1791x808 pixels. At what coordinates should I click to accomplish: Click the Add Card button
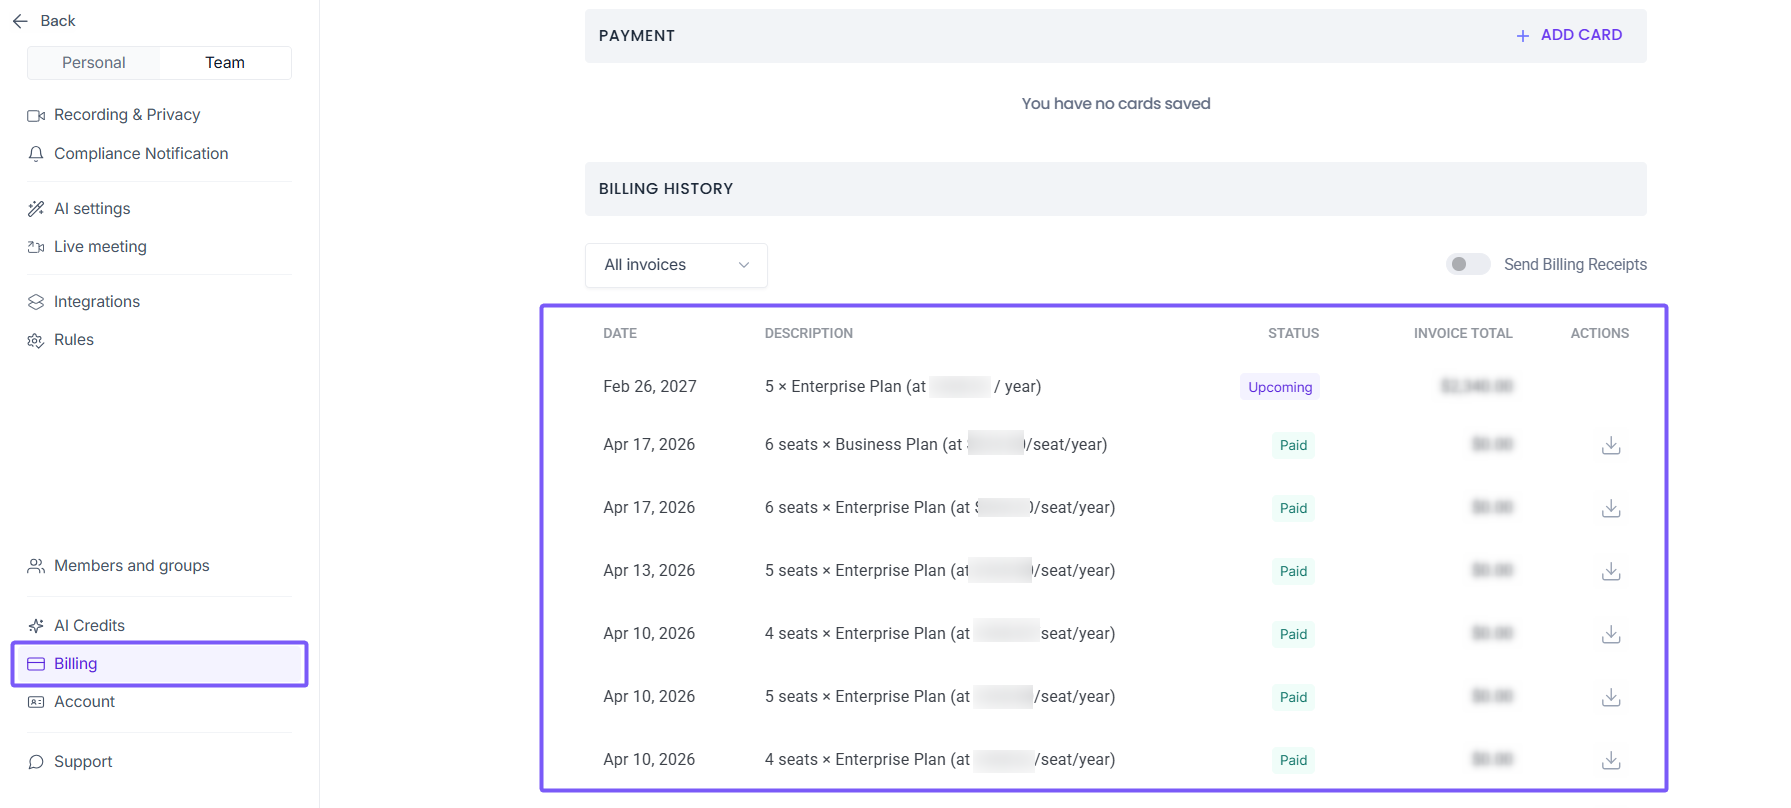coord(1569,35)
